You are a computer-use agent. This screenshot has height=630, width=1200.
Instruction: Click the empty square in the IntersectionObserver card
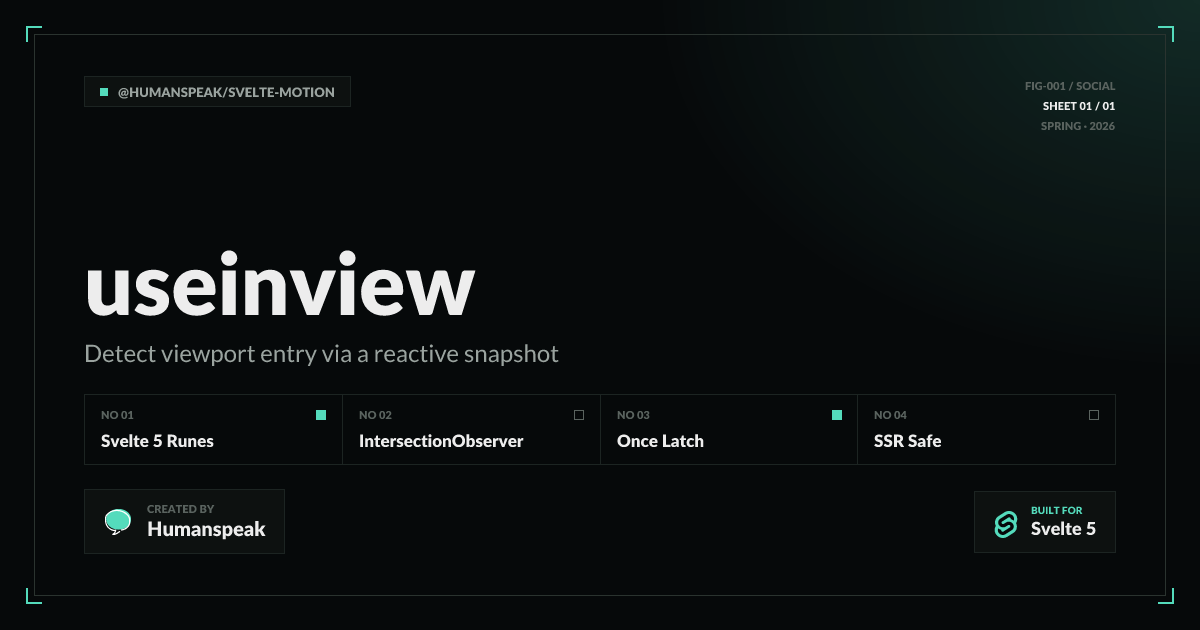click(579, 415)
